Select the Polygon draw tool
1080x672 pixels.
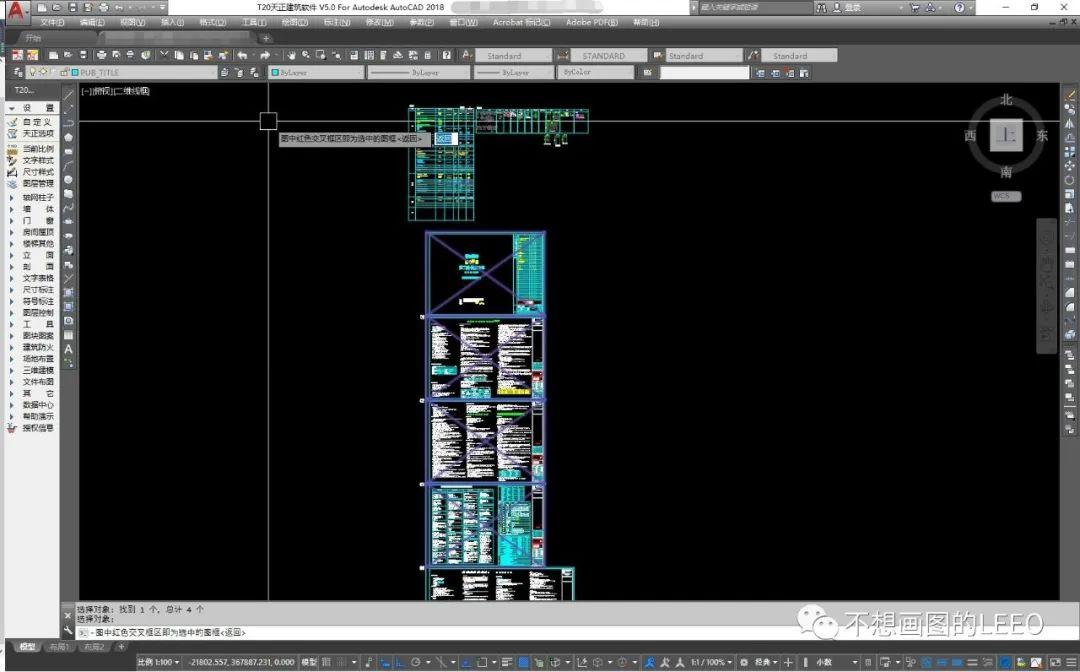pos(68,137)
